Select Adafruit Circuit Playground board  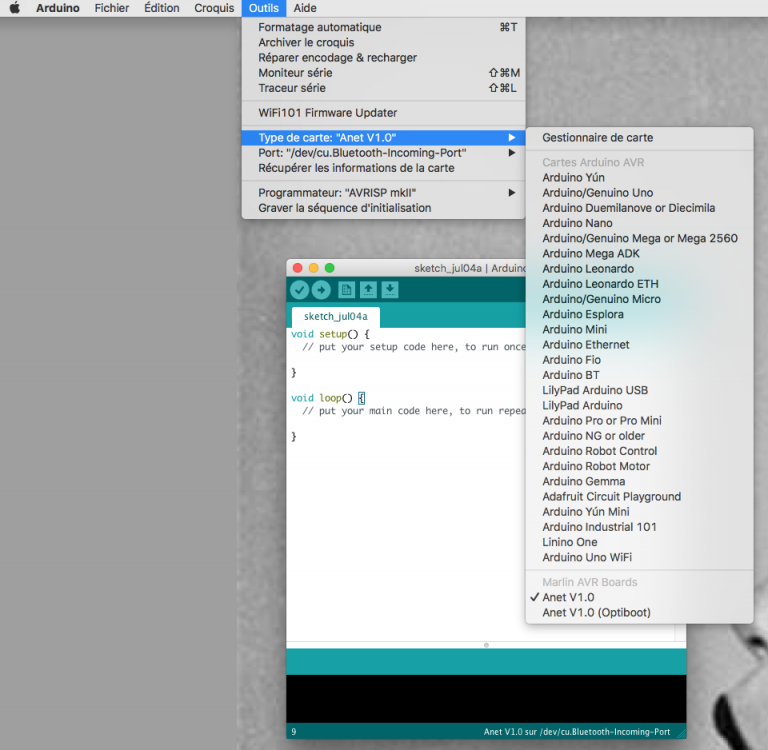pyautogui.click(x=639, y=496)
